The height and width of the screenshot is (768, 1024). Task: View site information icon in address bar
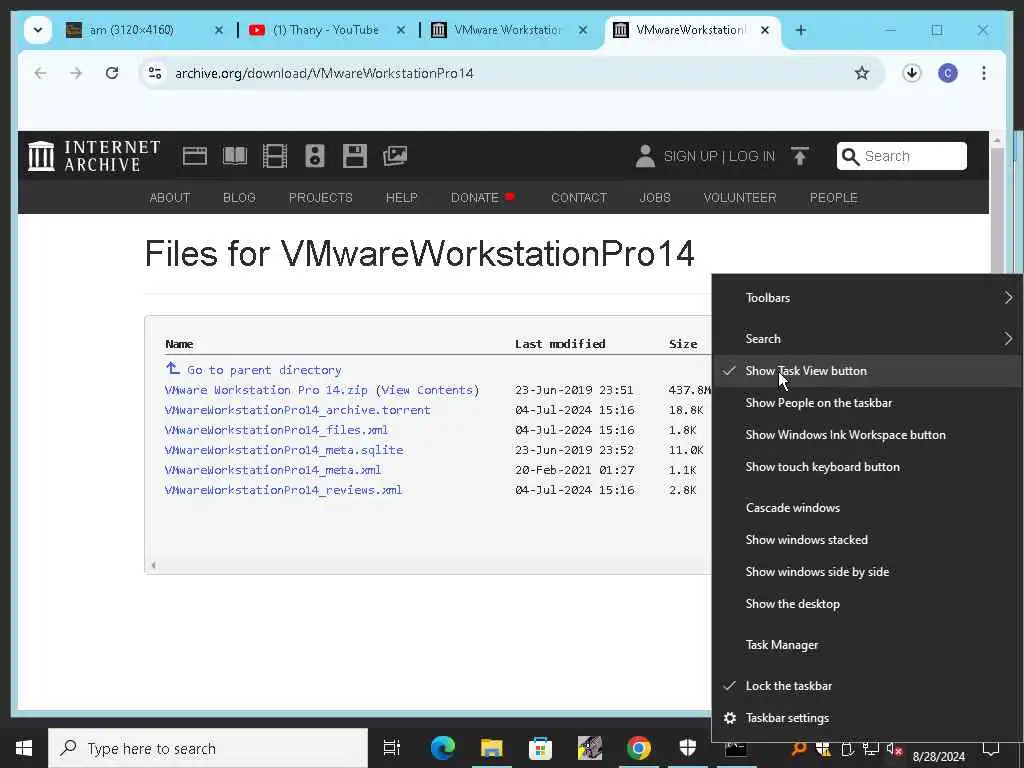tap(155, 73)
